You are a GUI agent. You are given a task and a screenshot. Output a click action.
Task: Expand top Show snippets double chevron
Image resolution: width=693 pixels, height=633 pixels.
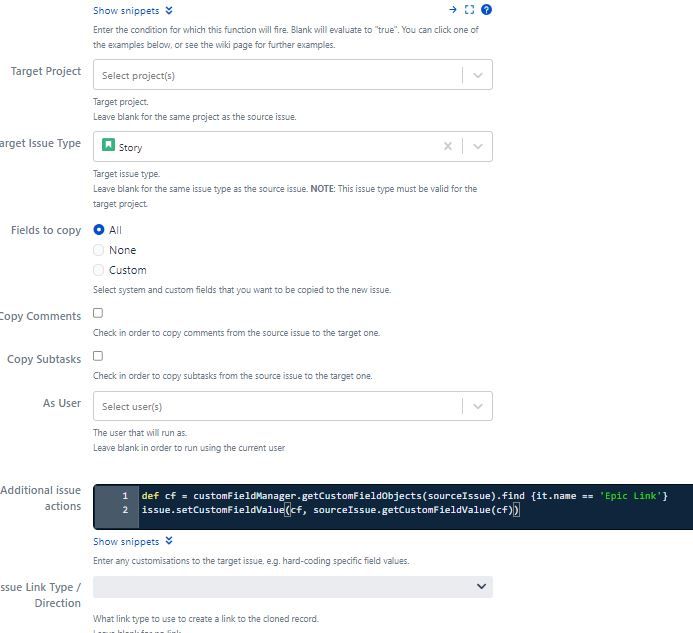tap(169, 10)
